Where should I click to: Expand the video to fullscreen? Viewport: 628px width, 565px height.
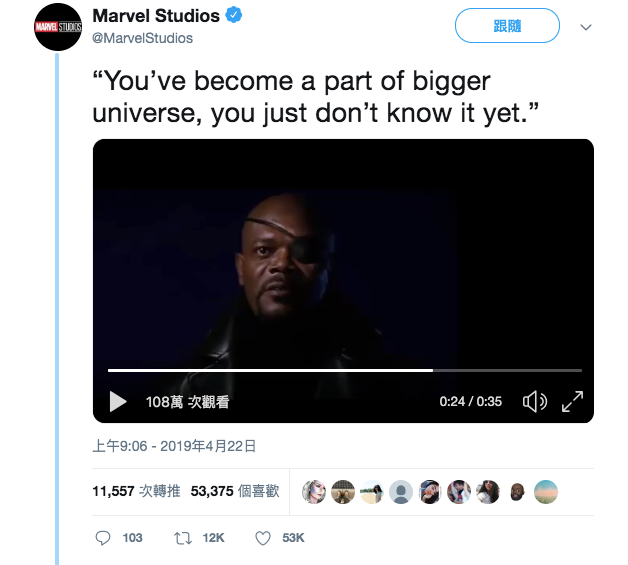pyautogui.click(x=572, y=401)
